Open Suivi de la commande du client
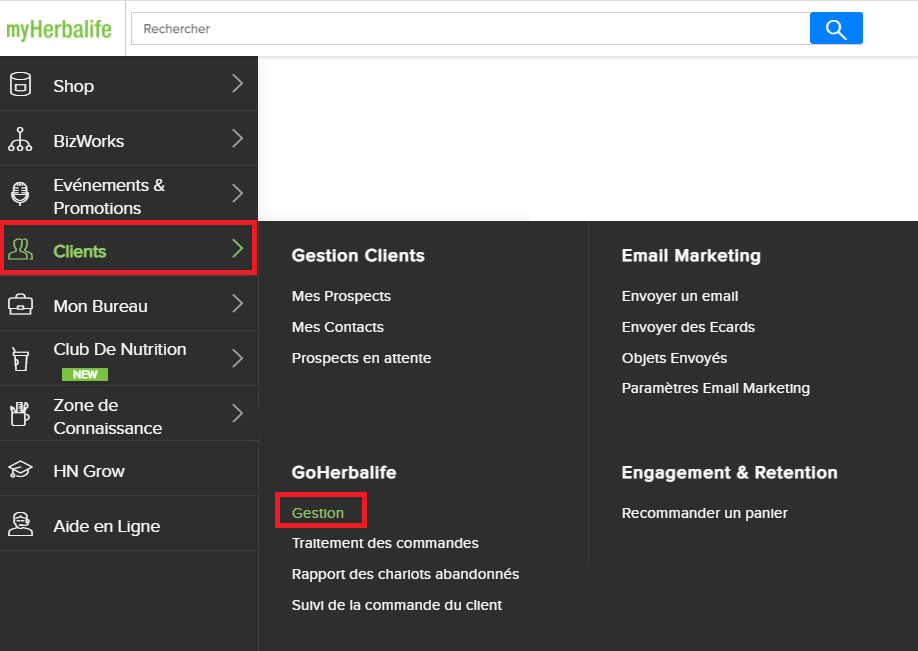918x651 pixels. (397, 605)
